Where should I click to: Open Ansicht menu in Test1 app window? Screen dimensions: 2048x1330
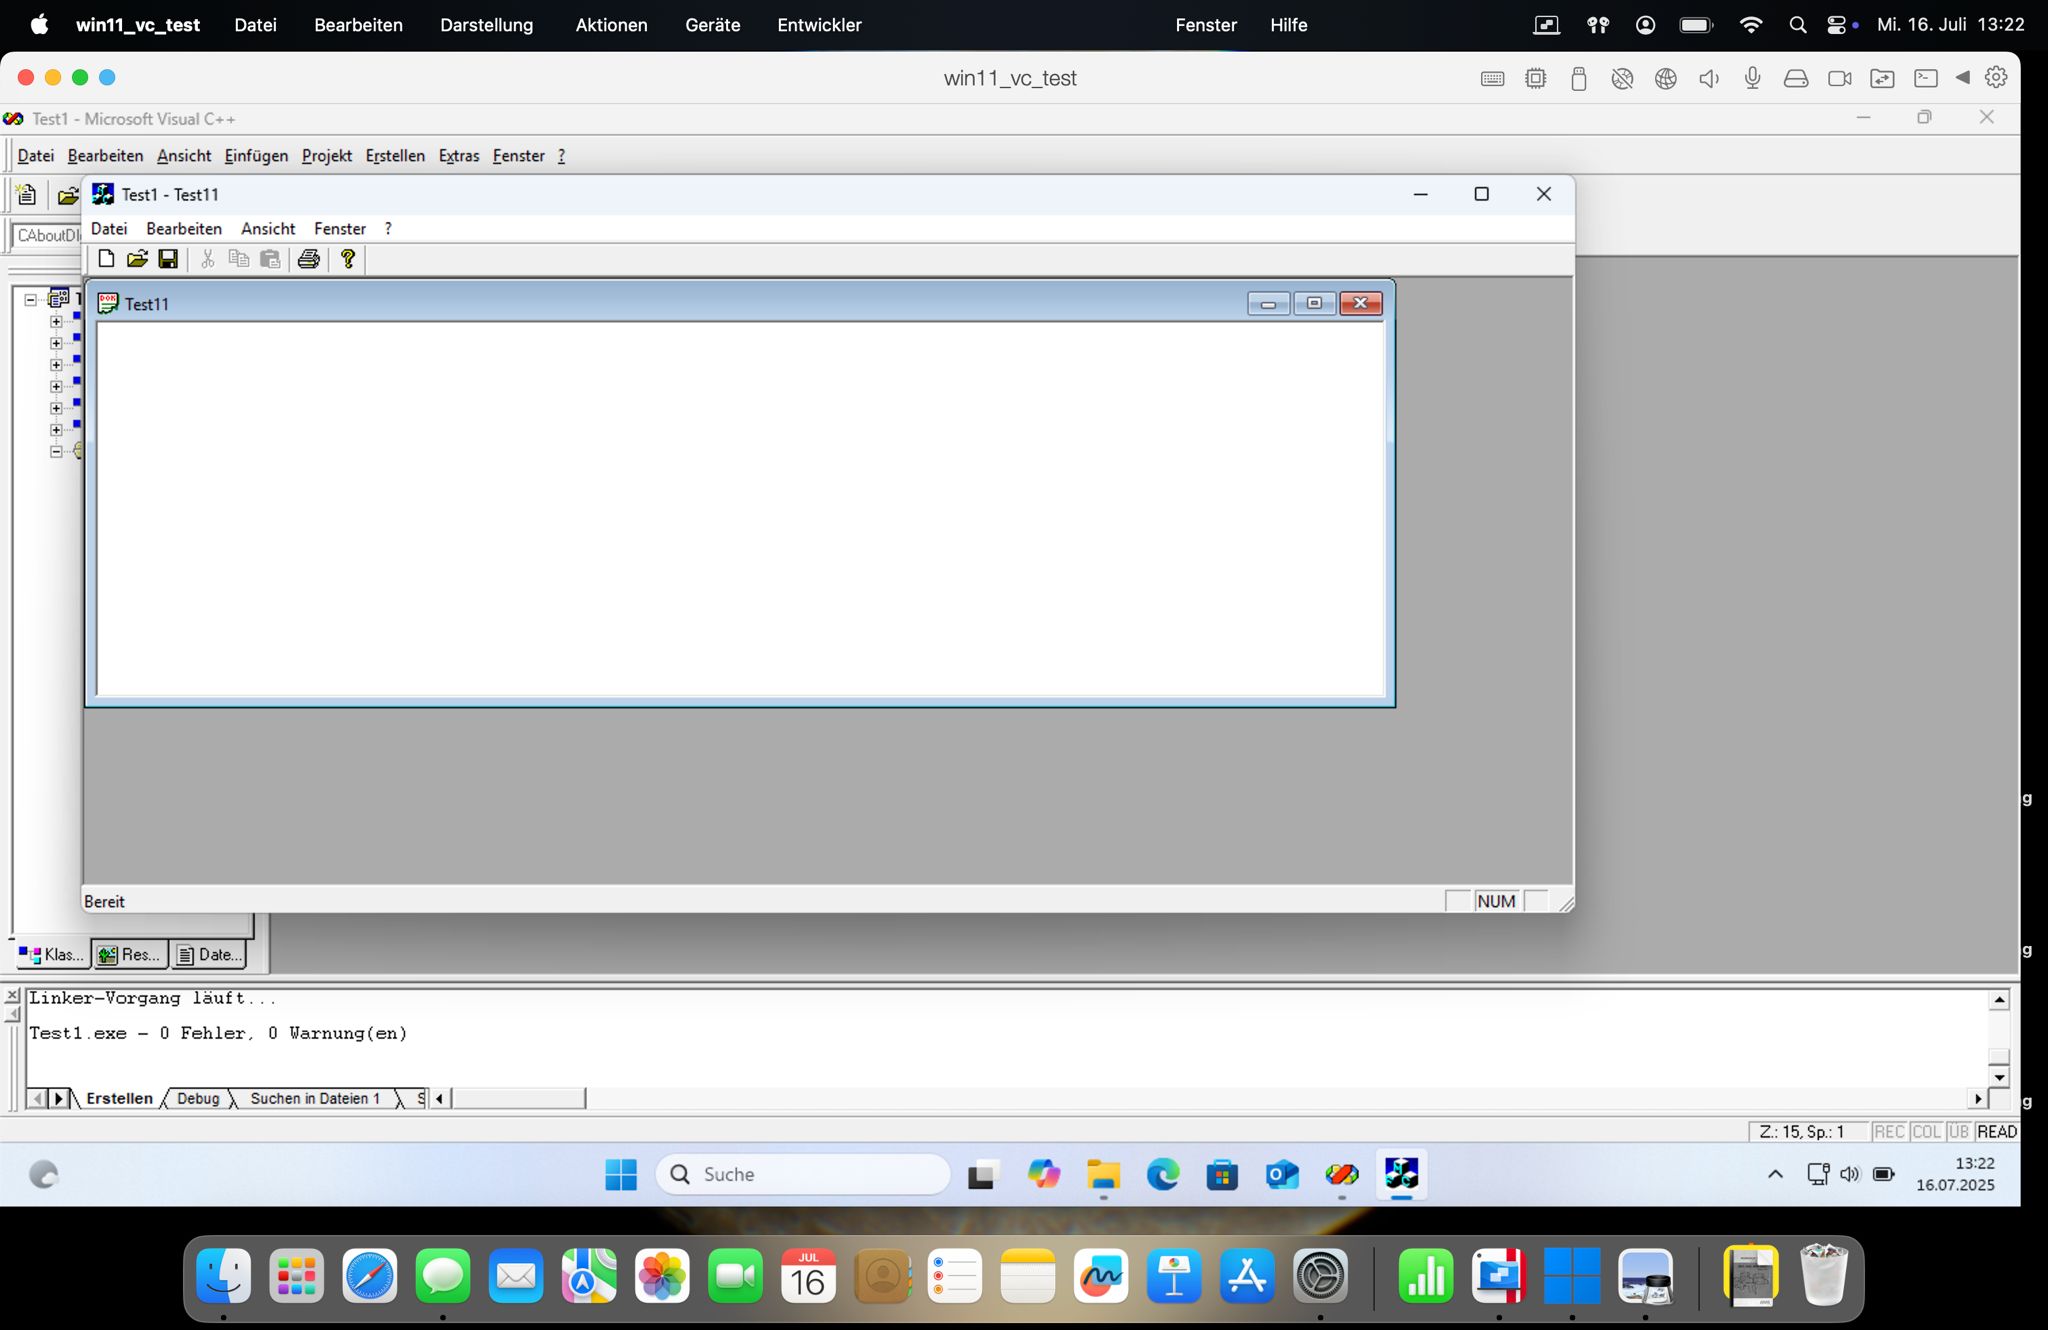(268, 229)
